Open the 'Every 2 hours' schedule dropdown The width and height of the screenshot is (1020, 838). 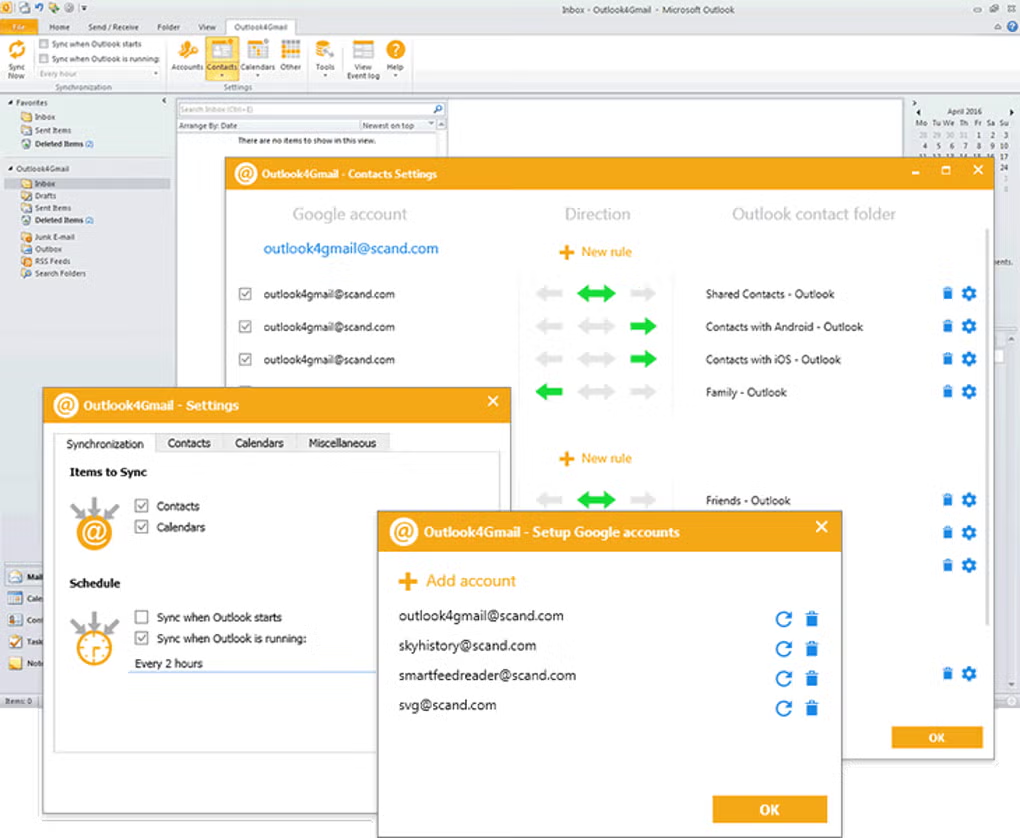pos(254,664)
